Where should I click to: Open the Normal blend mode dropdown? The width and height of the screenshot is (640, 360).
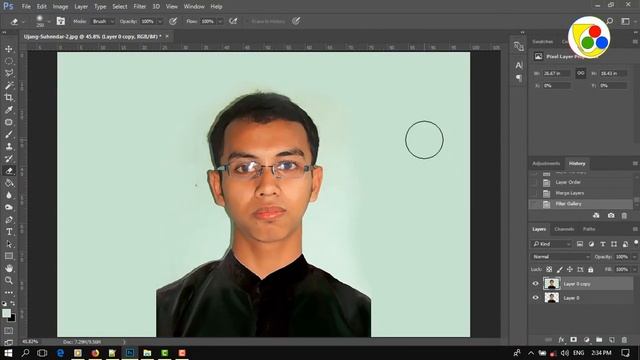561,257
